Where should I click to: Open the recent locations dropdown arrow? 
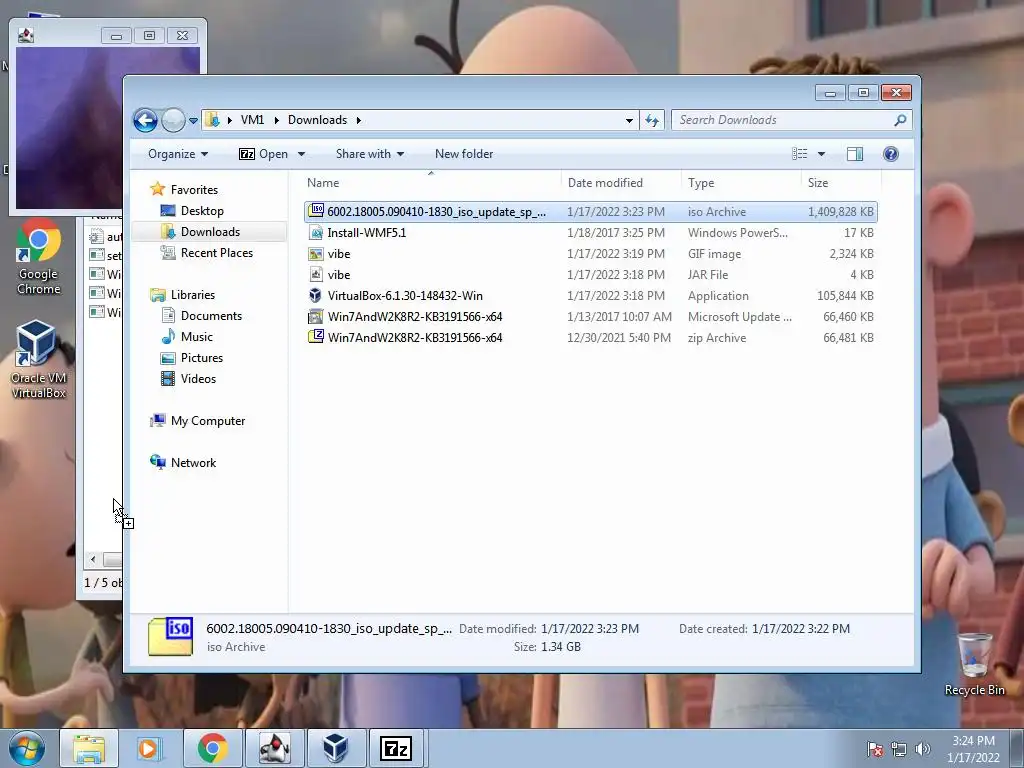click(193, 121)
